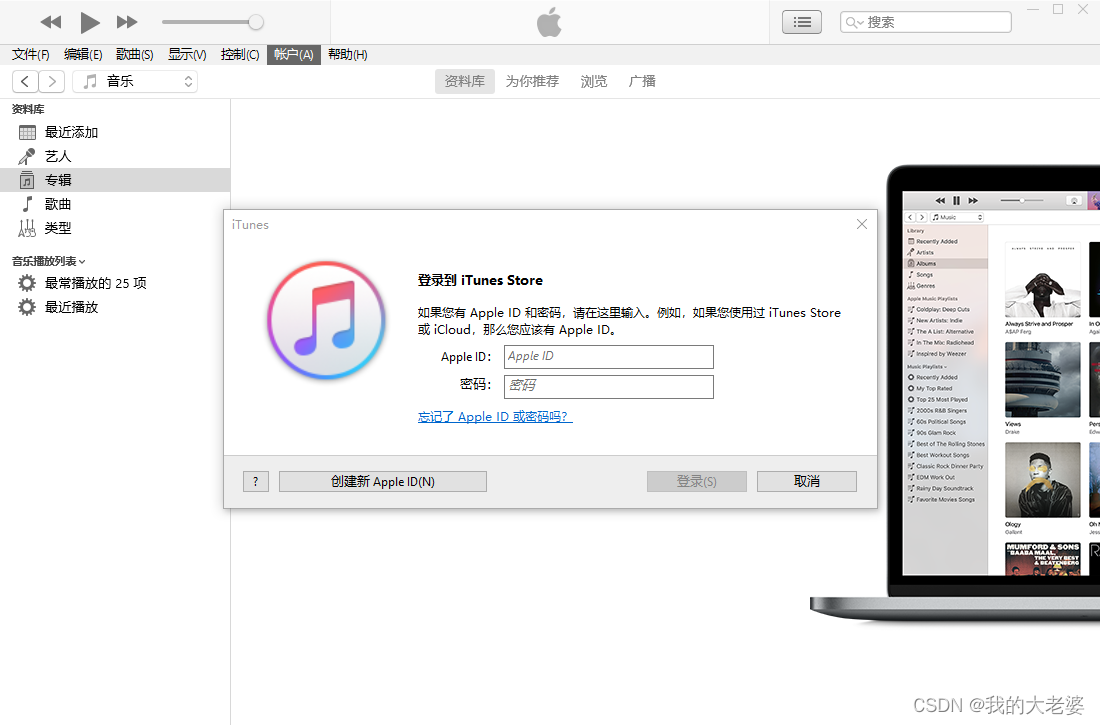Click the 专辑 album icon
Image resolution: width=1100 pixels, height=725 pixels.
click(x=27, y=180)
